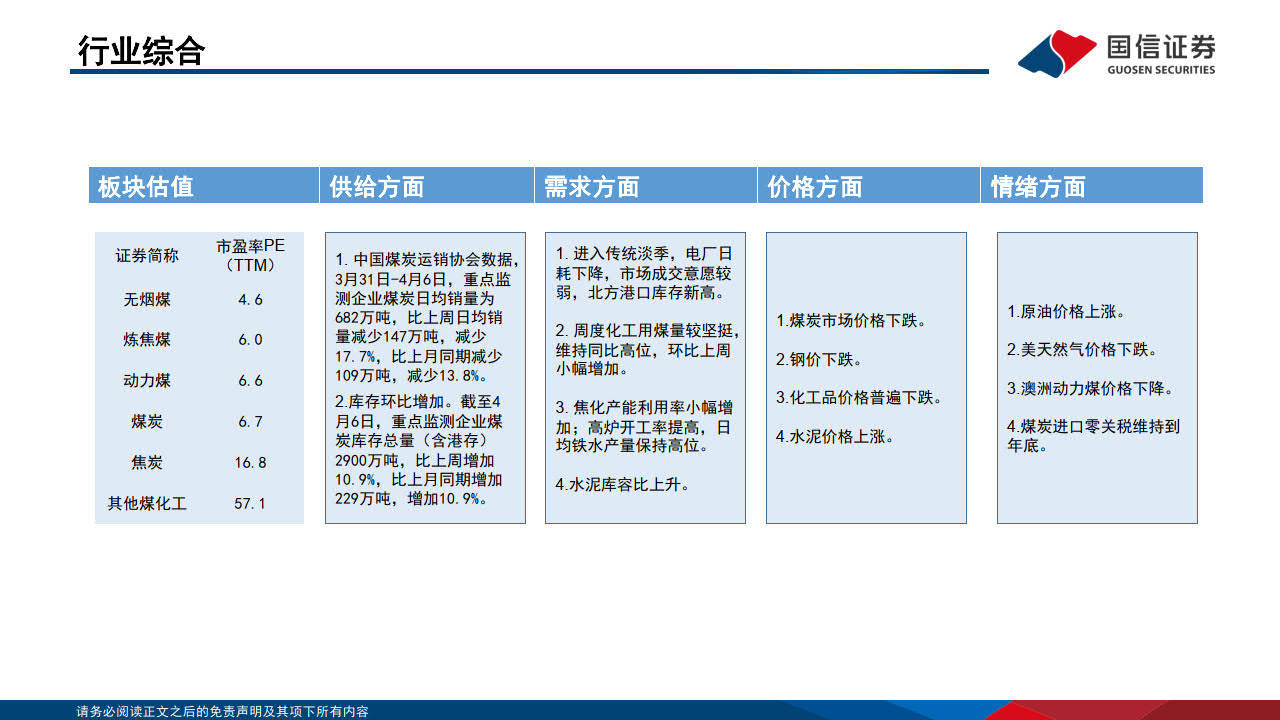
Task: Select the 板块估值 header
Action: pyautogui.click(x=204, y=185)
